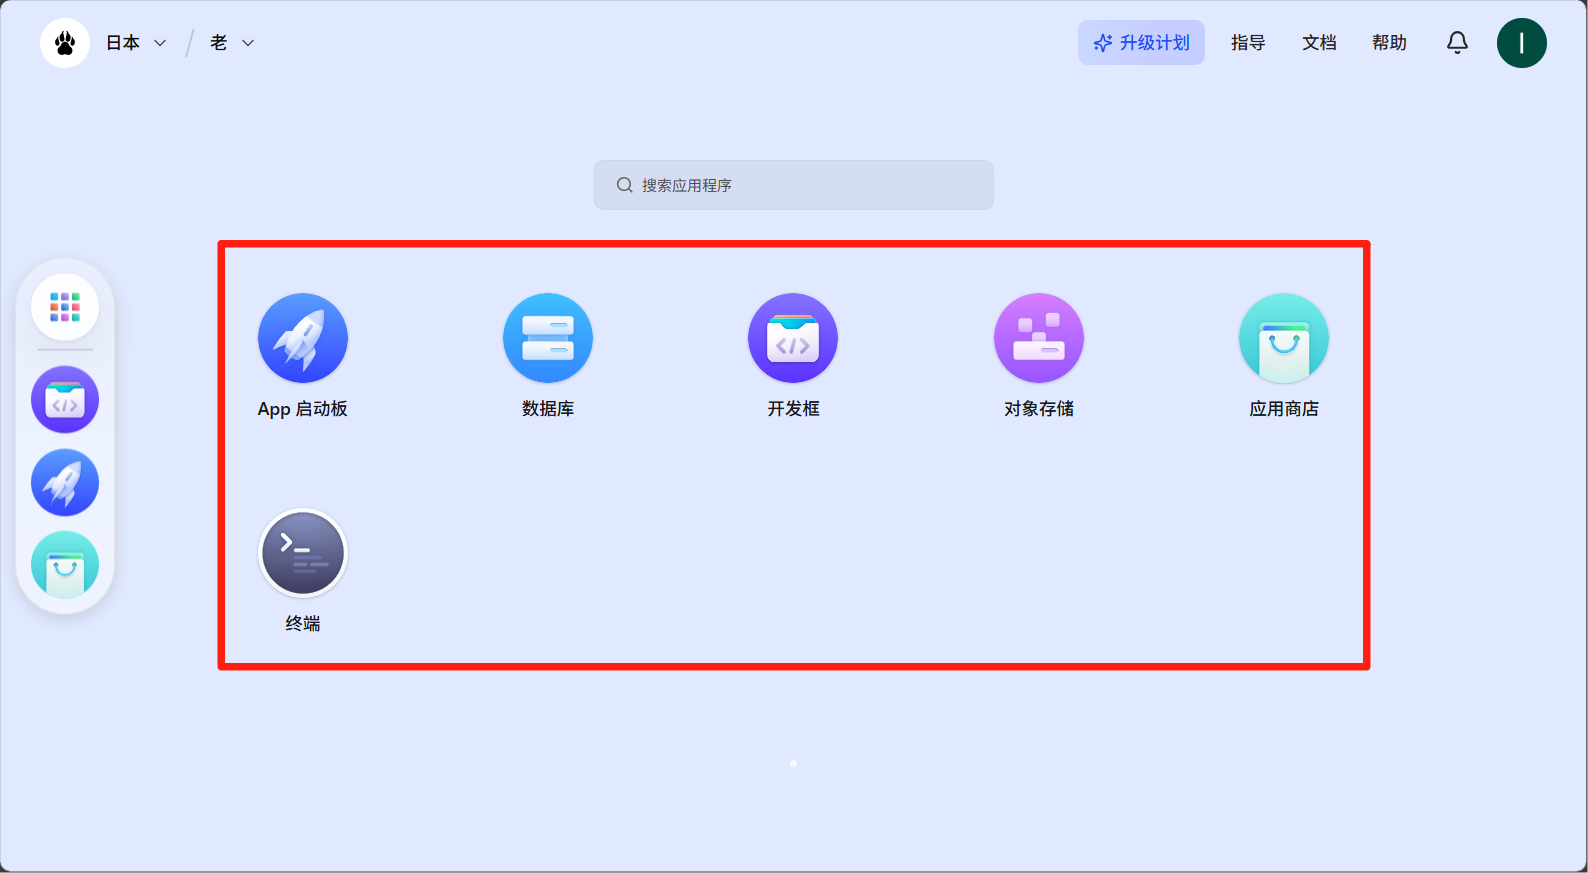This screenshot has width=1588, height=873.
Task: Click the paw logo at top left
Action: pyautogui.click(x=65, y=43)
